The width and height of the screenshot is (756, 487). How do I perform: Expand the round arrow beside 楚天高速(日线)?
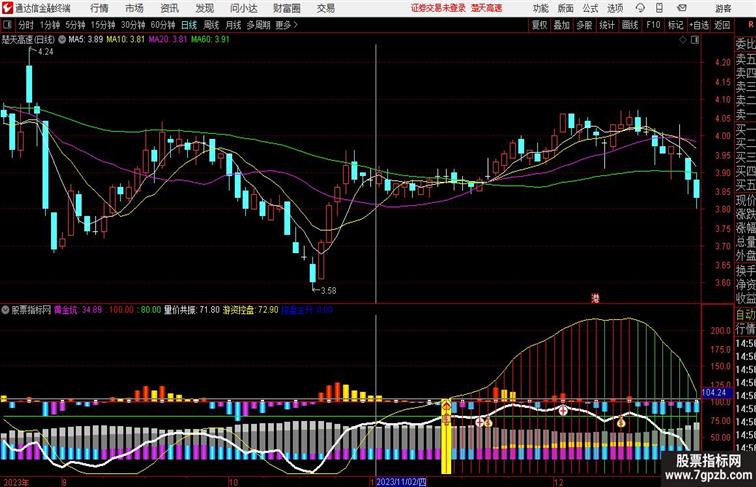pyautogui.click(x=62, y=40)
